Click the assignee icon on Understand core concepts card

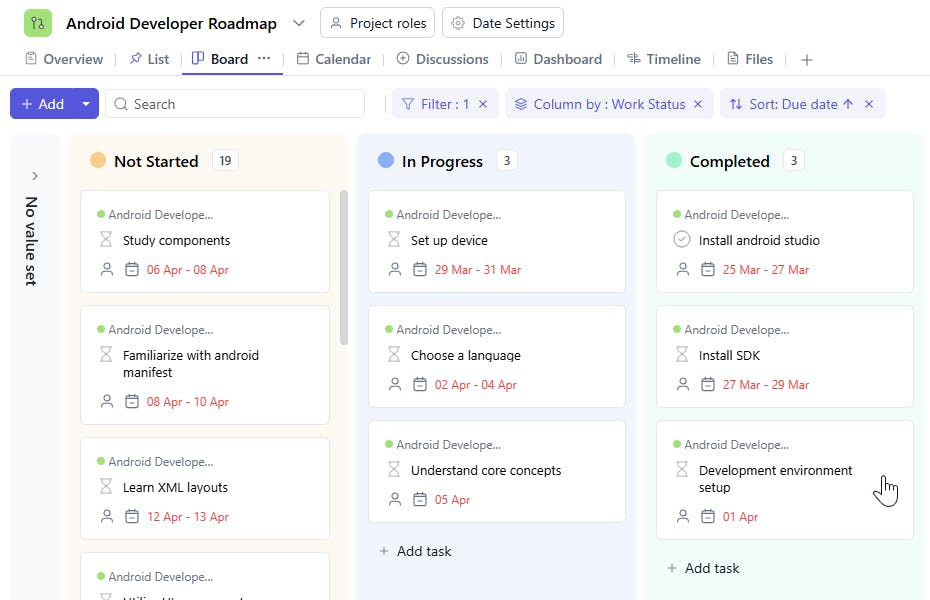[396, 499]
